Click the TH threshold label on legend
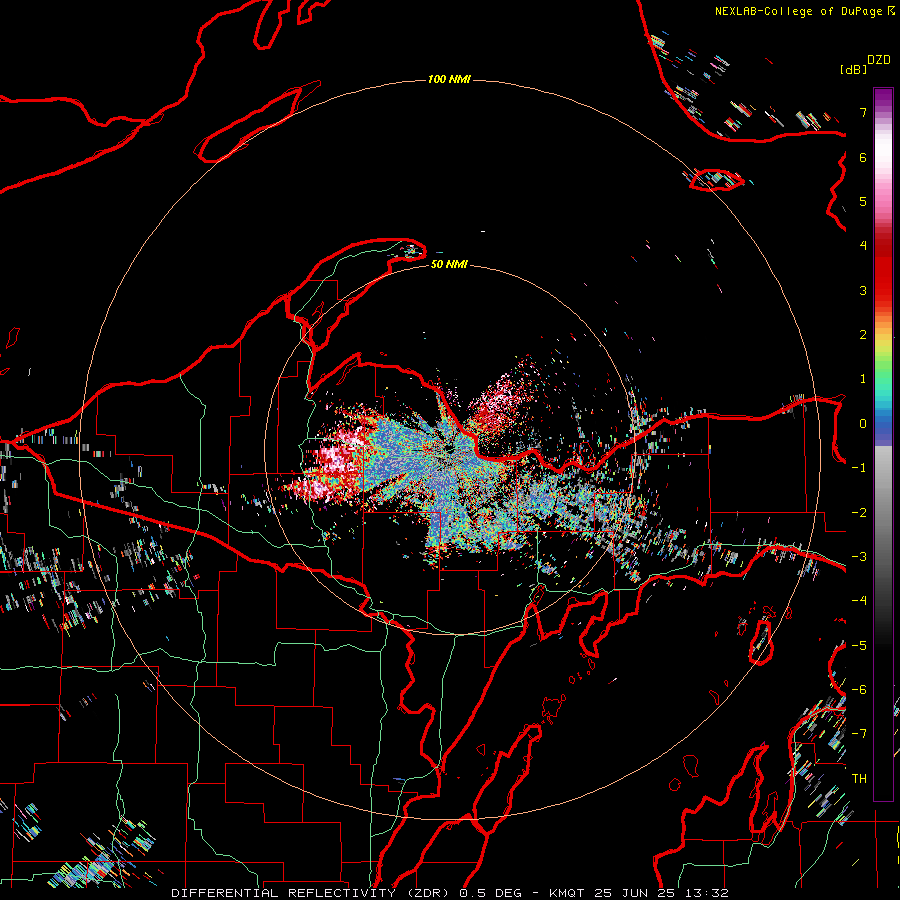The width and height of the screenshot is (900, 900). coord(859,778)
